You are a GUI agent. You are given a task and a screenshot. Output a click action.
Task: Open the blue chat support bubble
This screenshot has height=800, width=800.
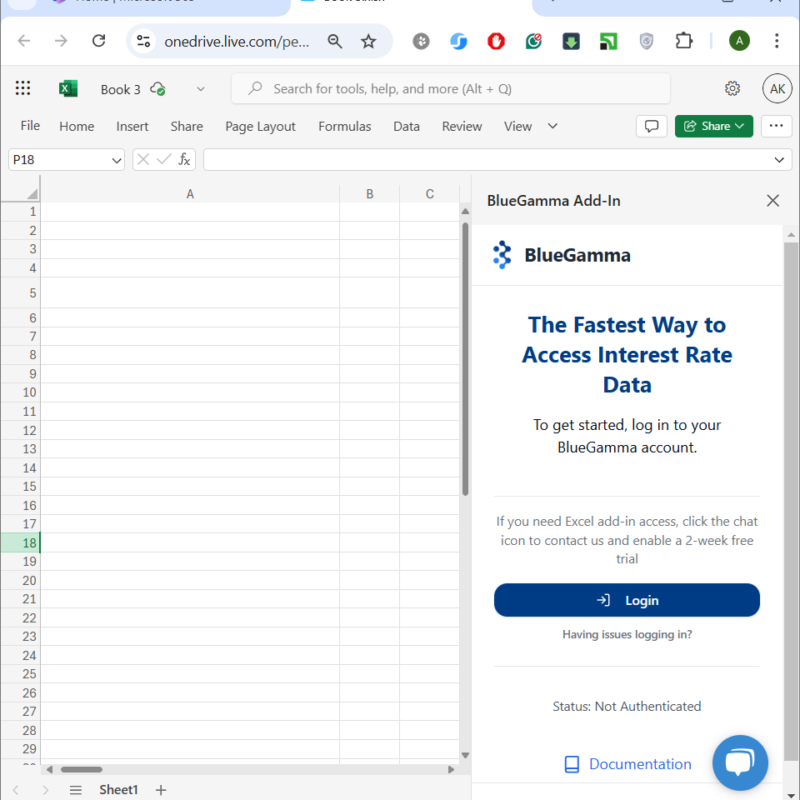point(739,763)
